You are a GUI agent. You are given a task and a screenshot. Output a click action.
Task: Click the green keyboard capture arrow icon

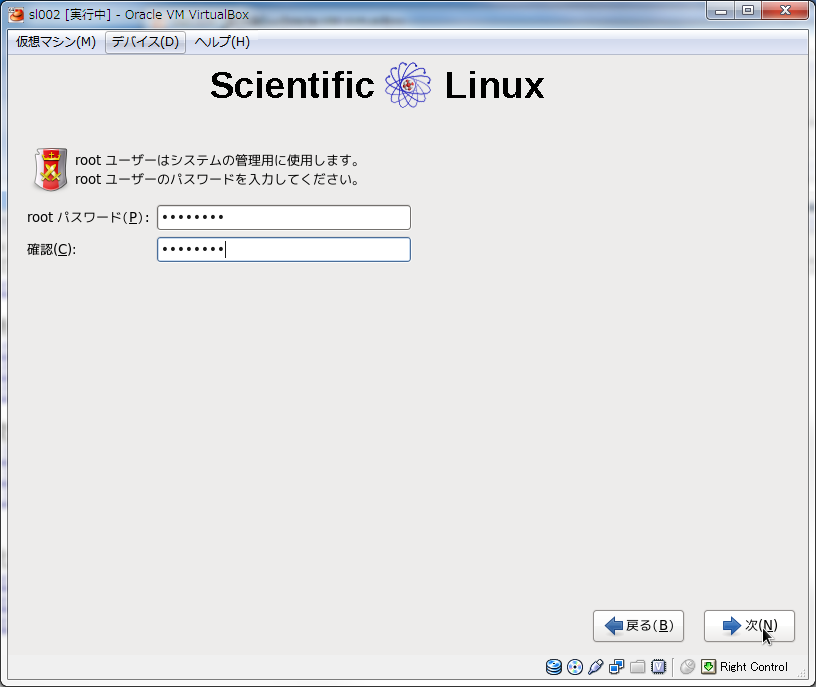(708, 667)
